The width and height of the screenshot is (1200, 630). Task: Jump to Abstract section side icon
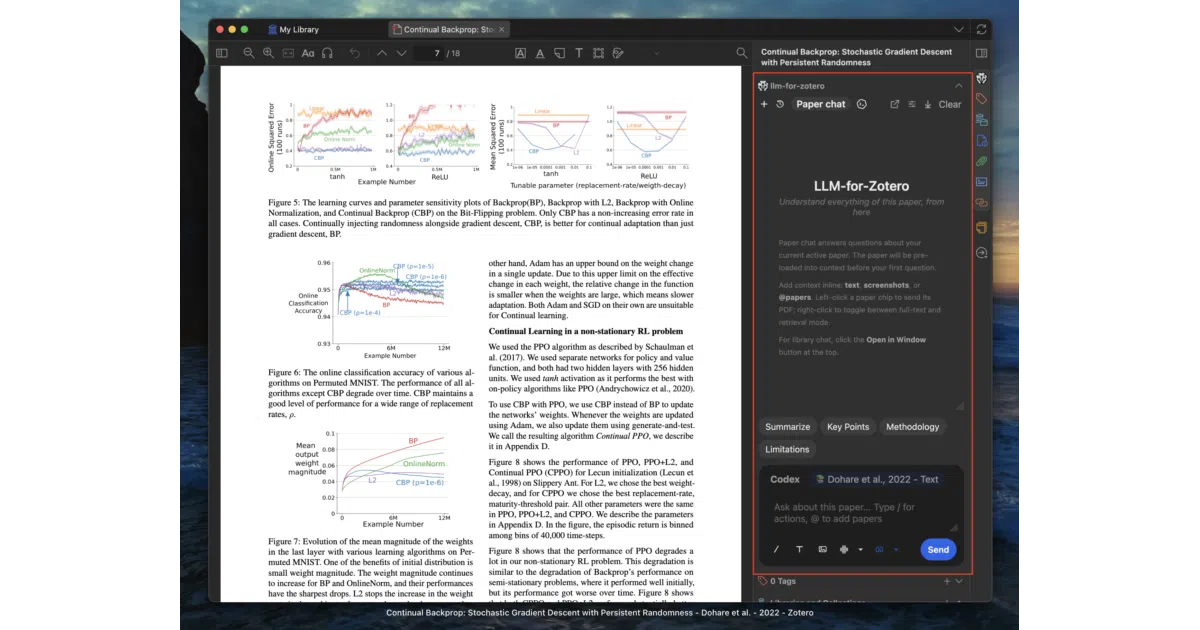[982, 182]
